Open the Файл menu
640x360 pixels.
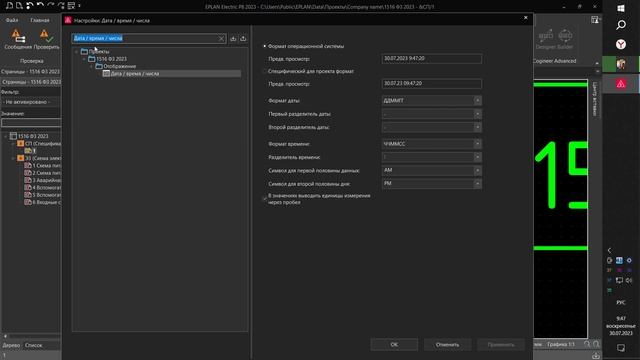(12, 20)
